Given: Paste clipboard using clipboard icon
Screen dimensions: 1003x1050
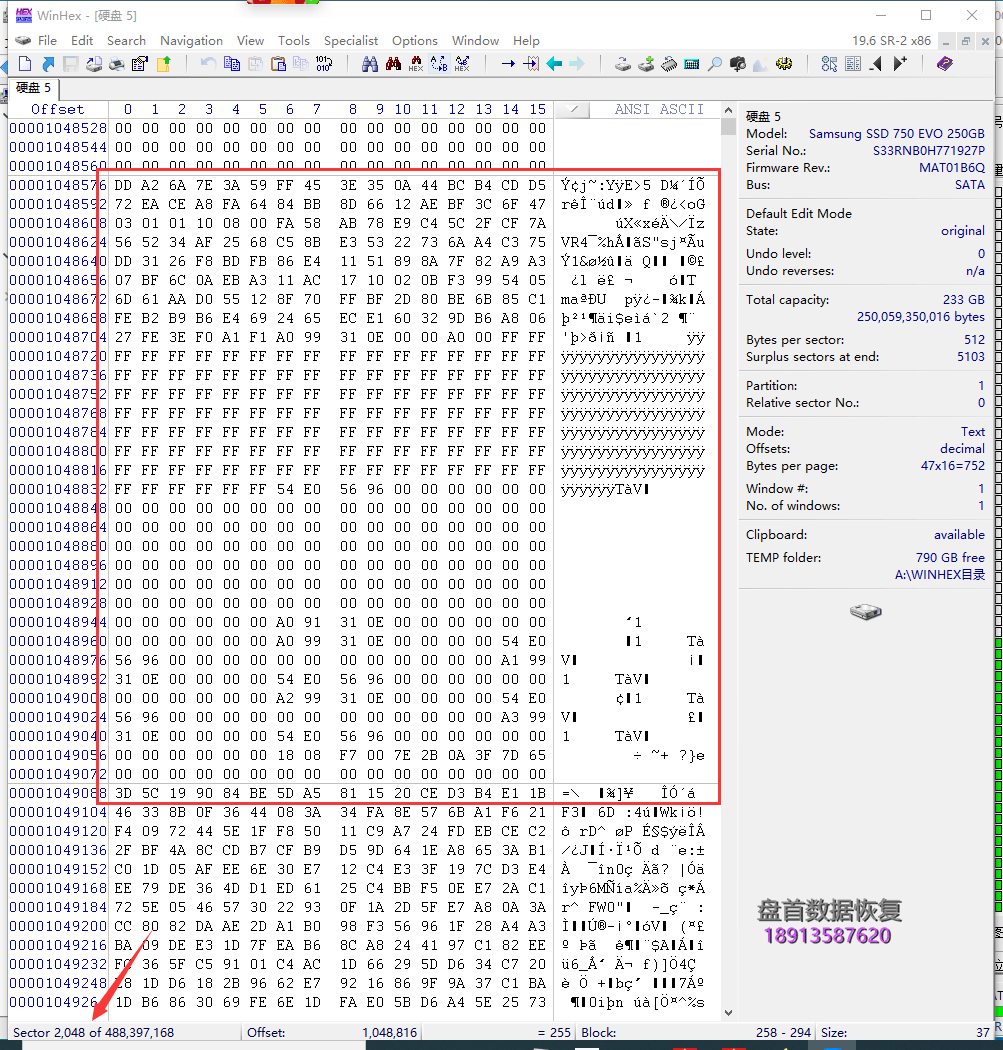Looking at the screenshot, I should tap(278, 64).
